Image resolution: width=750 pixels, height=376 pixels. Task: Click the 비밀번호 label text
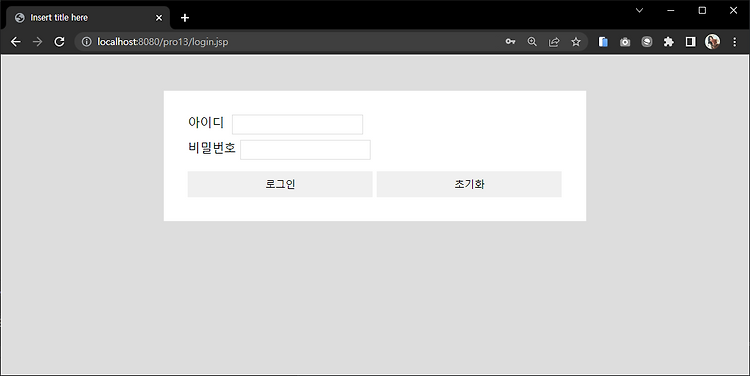click(x=212, y=148)
